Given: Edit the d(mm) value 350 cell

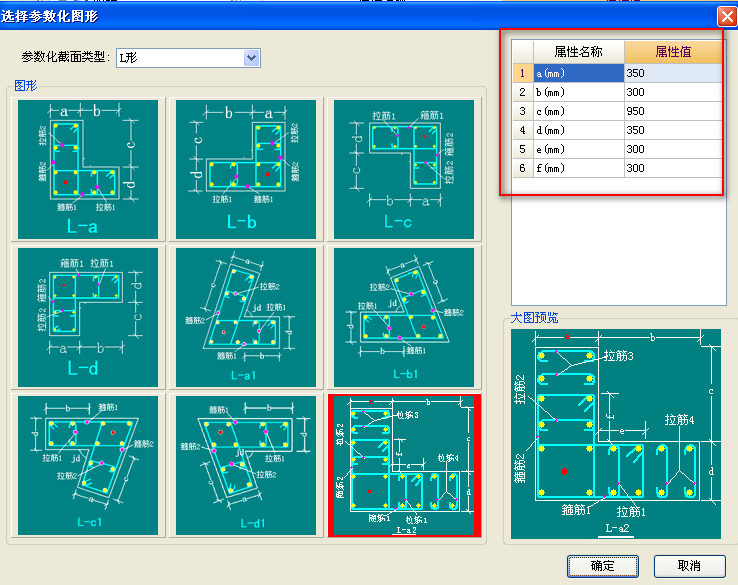Looking at the screenshot, I should click(x=673, y=130).
